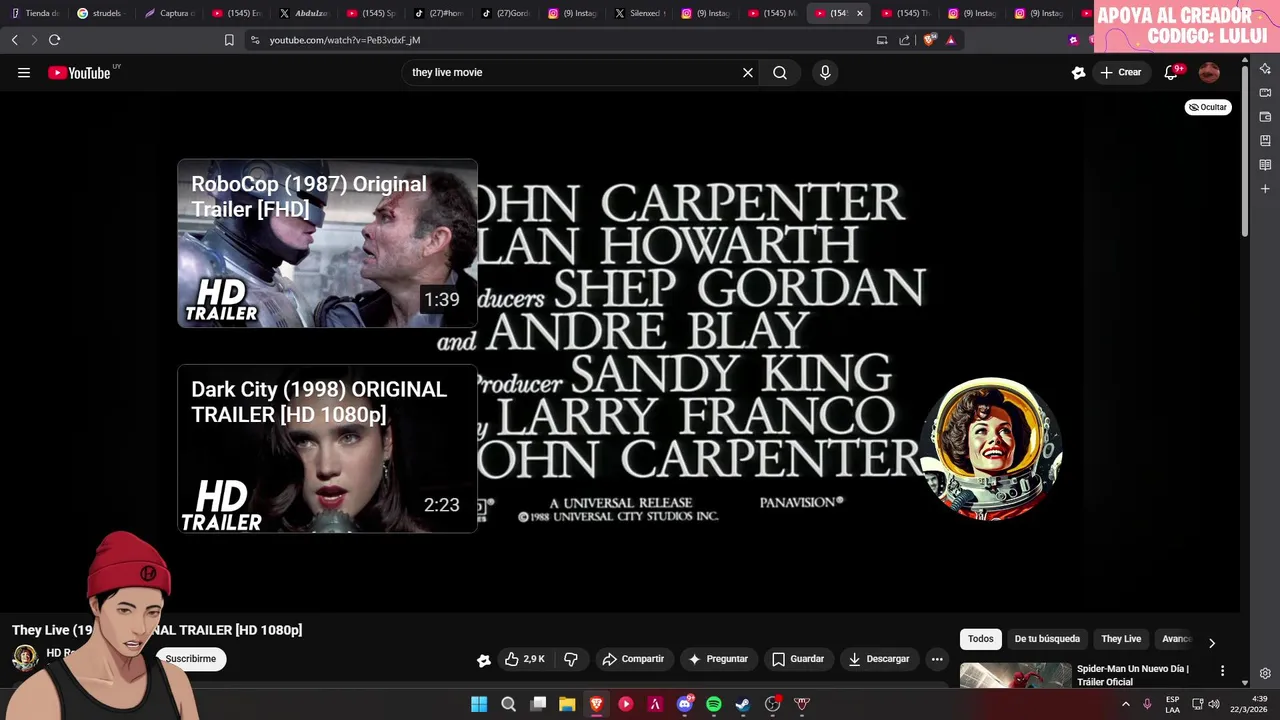Image resolution: width=1280 pixels, height=720 pixels.
Task: Click the Guardar button
Action: pyautogui.click(x=798, y=659)
